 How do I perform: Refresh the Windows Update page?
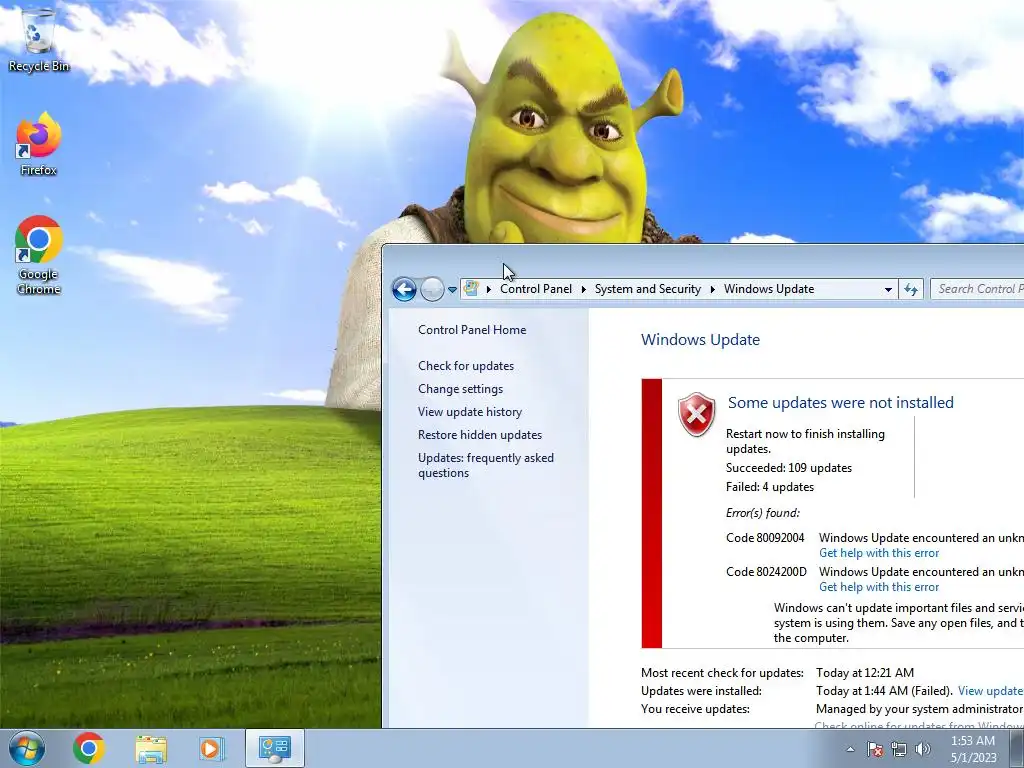click(911, 289)
